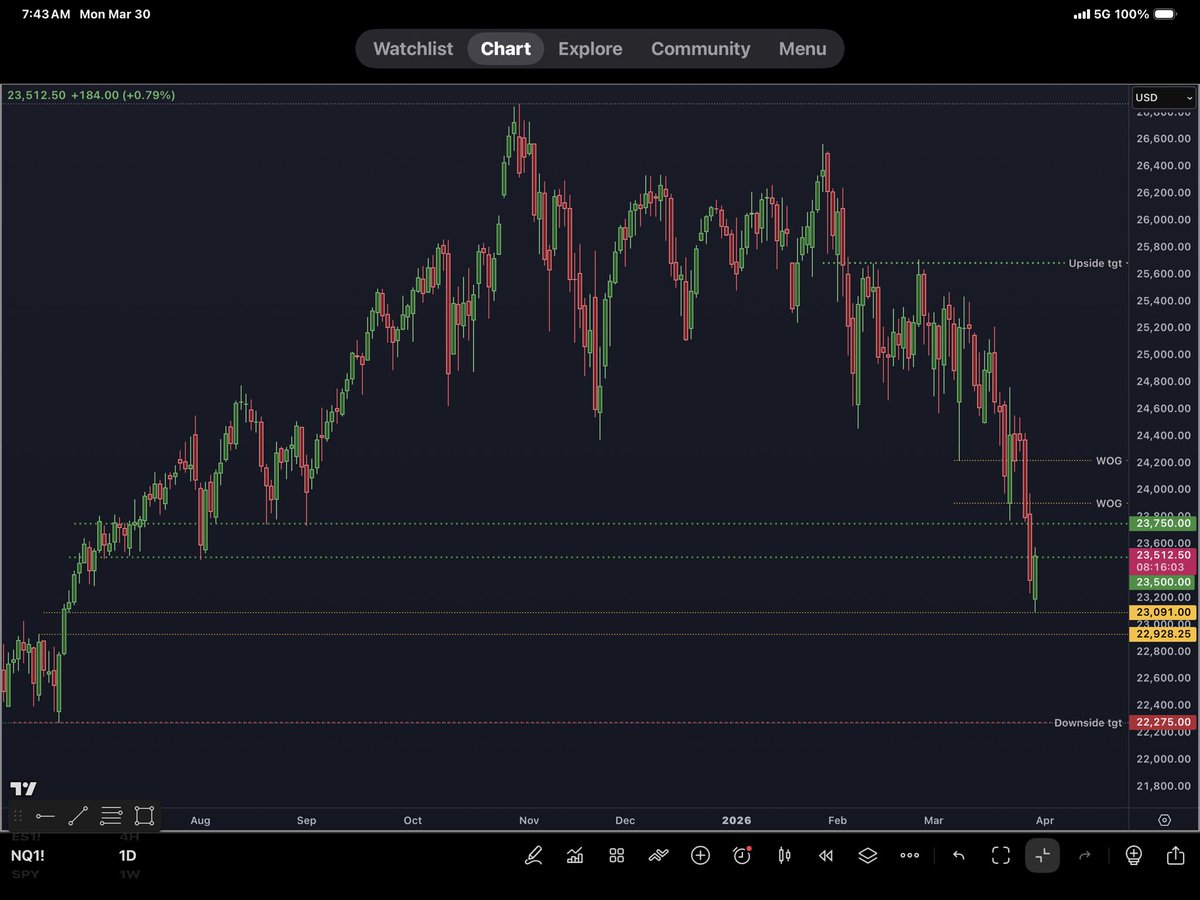This screenshot has width=1200, height=900.
Task: Open the 1D timeframe picker
Action: point(127,856)
